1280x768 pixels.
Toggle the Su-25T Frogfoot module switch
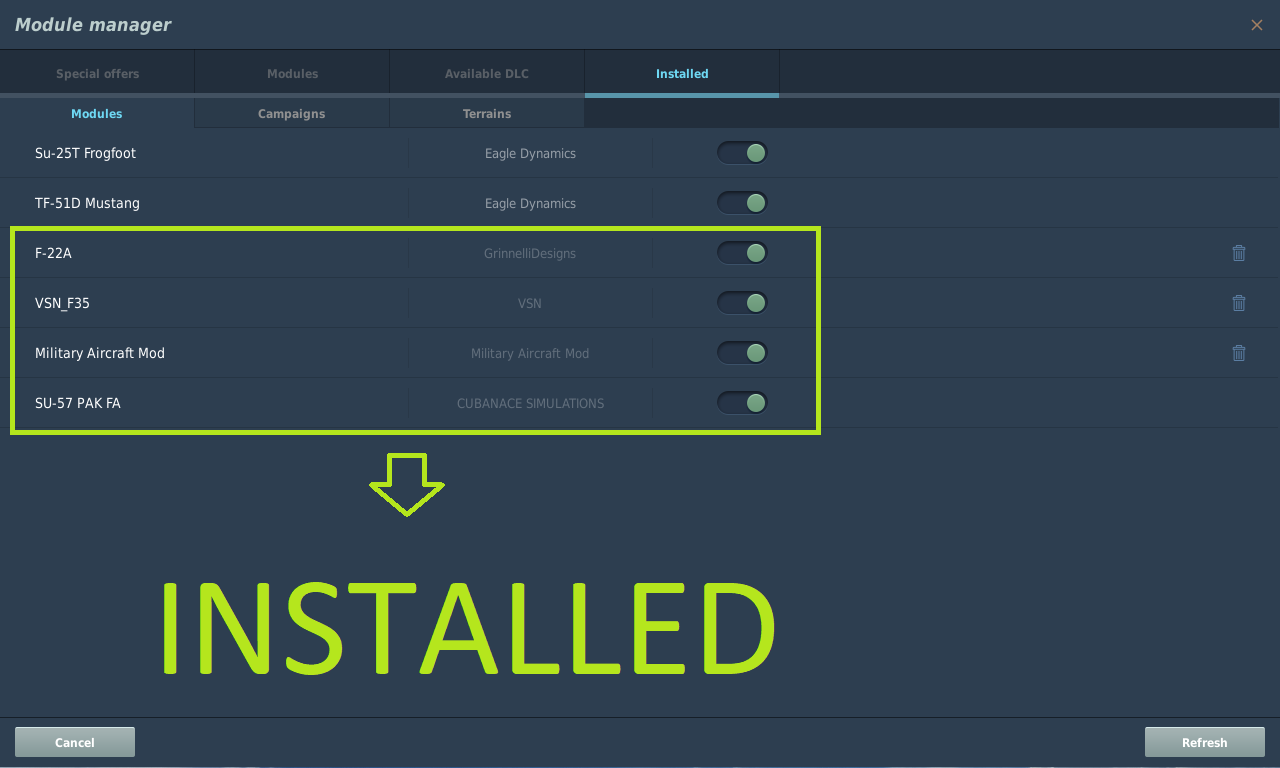[742, 153]
